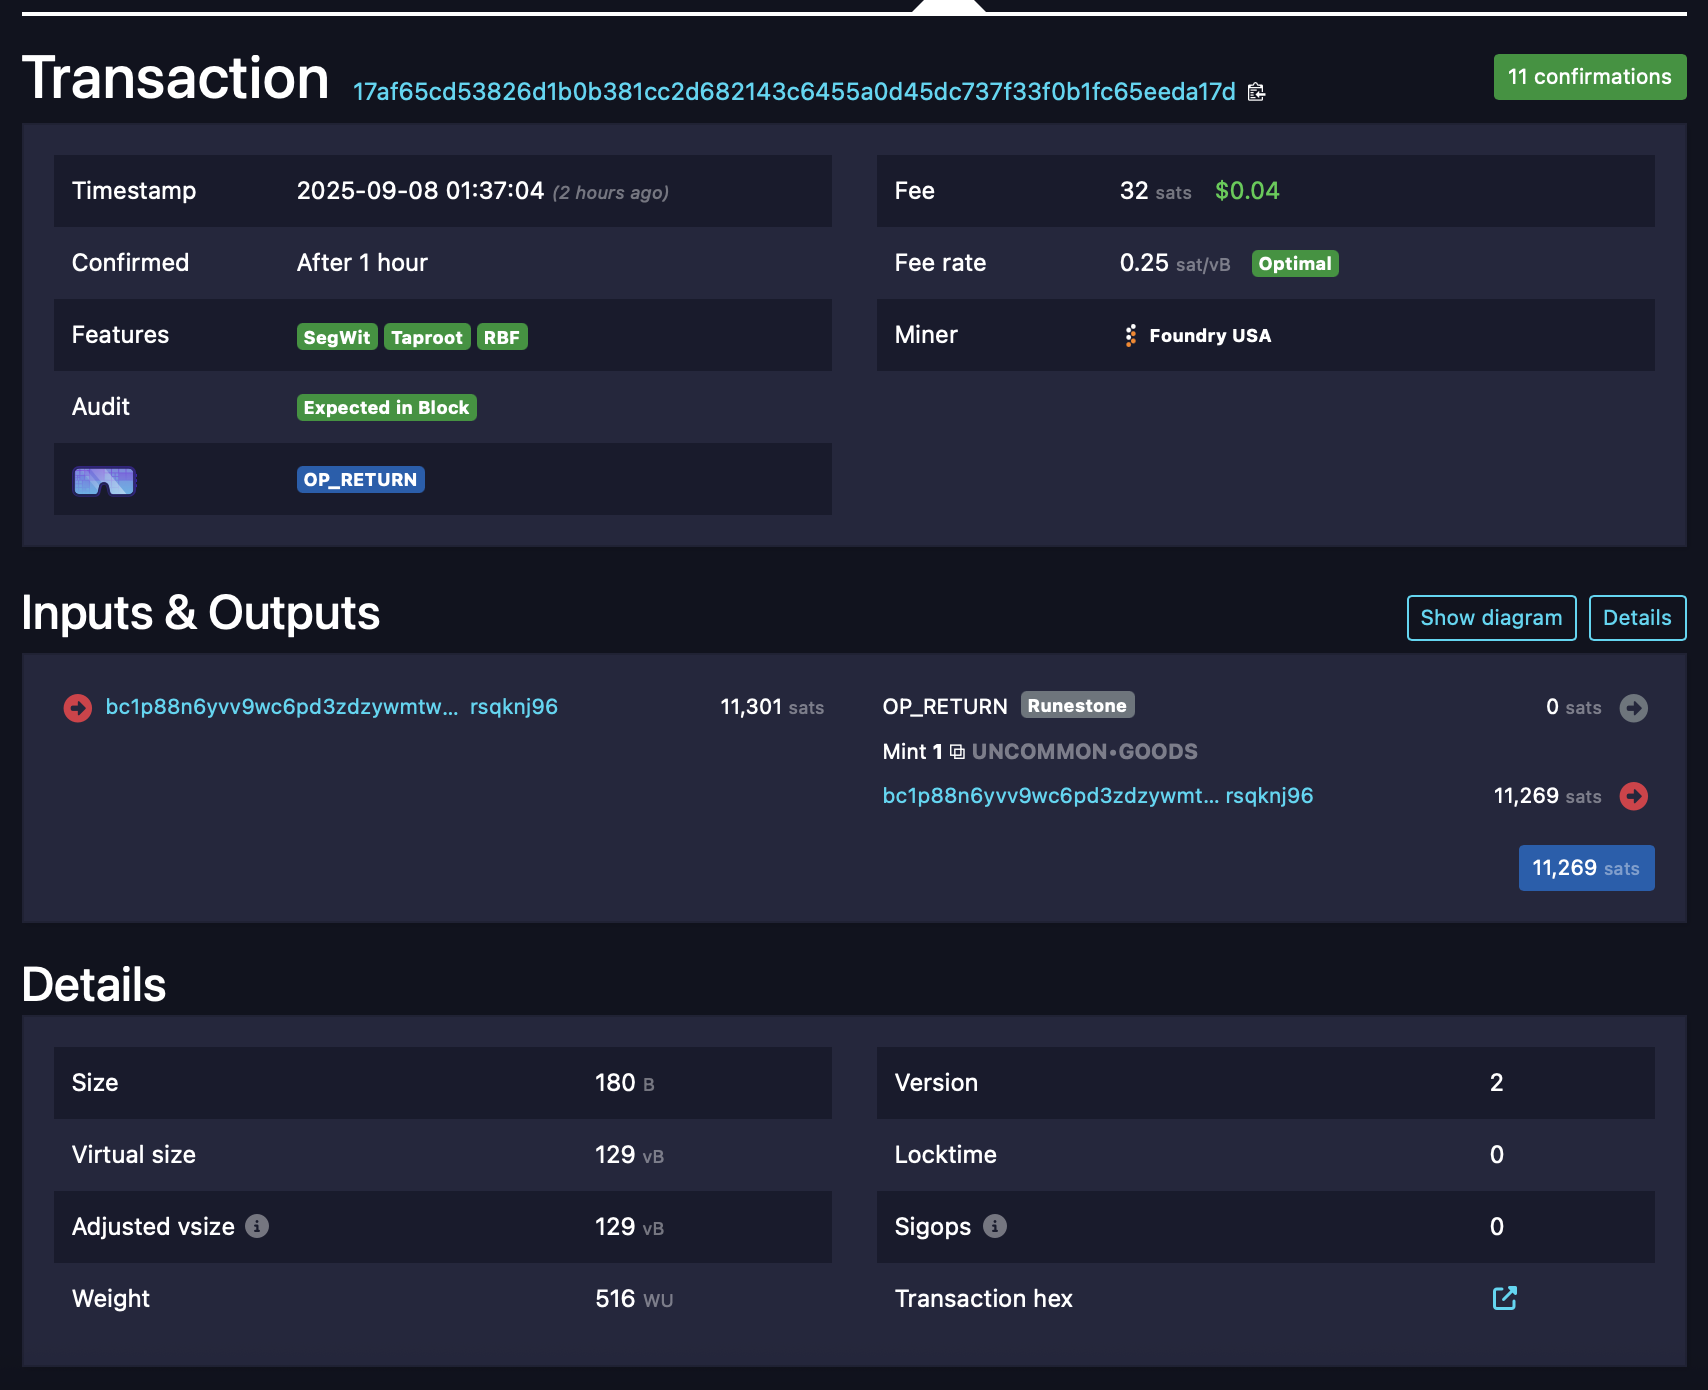Click the Show diagram button

[1492, 618]
